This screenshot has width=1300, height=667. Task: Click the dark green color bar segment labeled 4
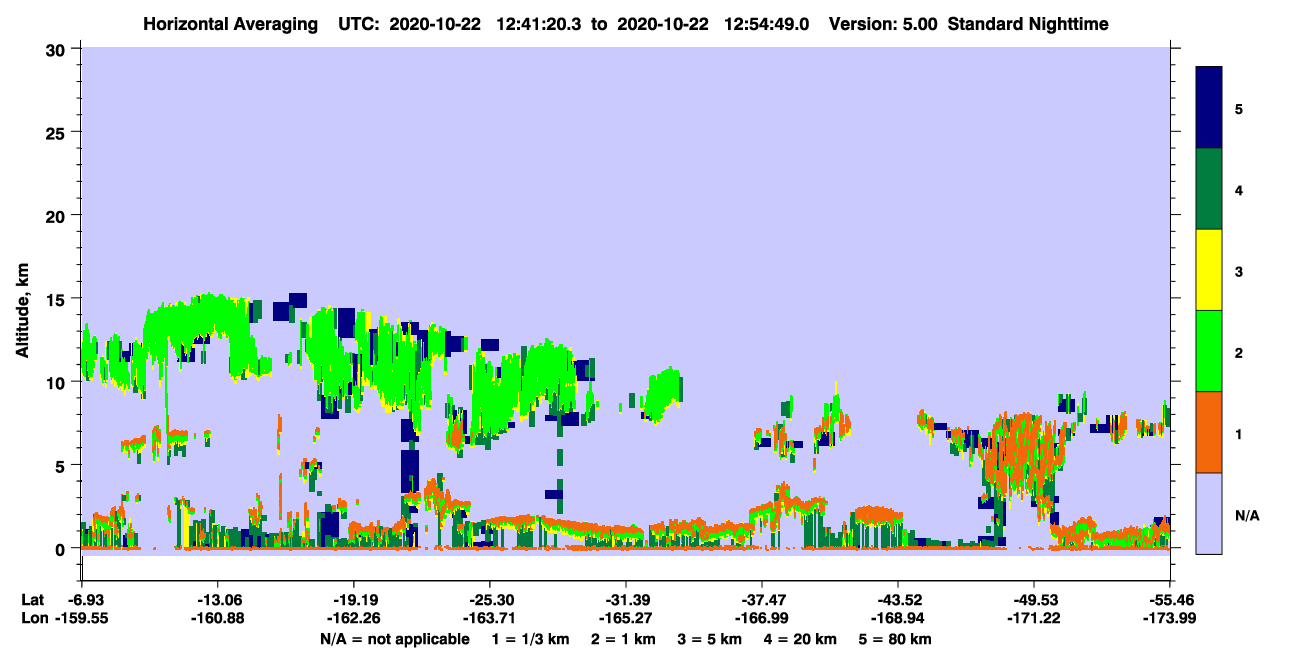1209,189
